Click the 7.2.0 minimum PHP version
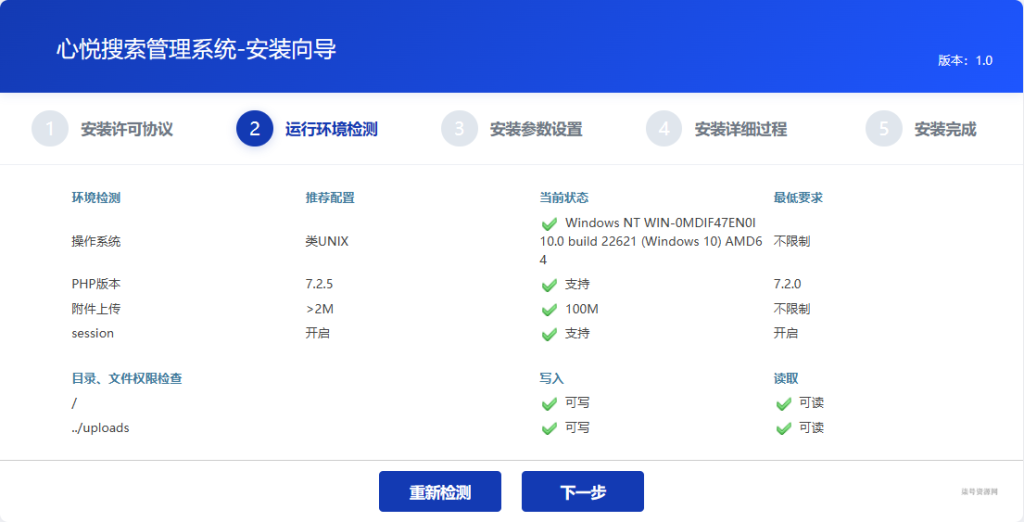1024x522 pixels. tap(788, 284)
